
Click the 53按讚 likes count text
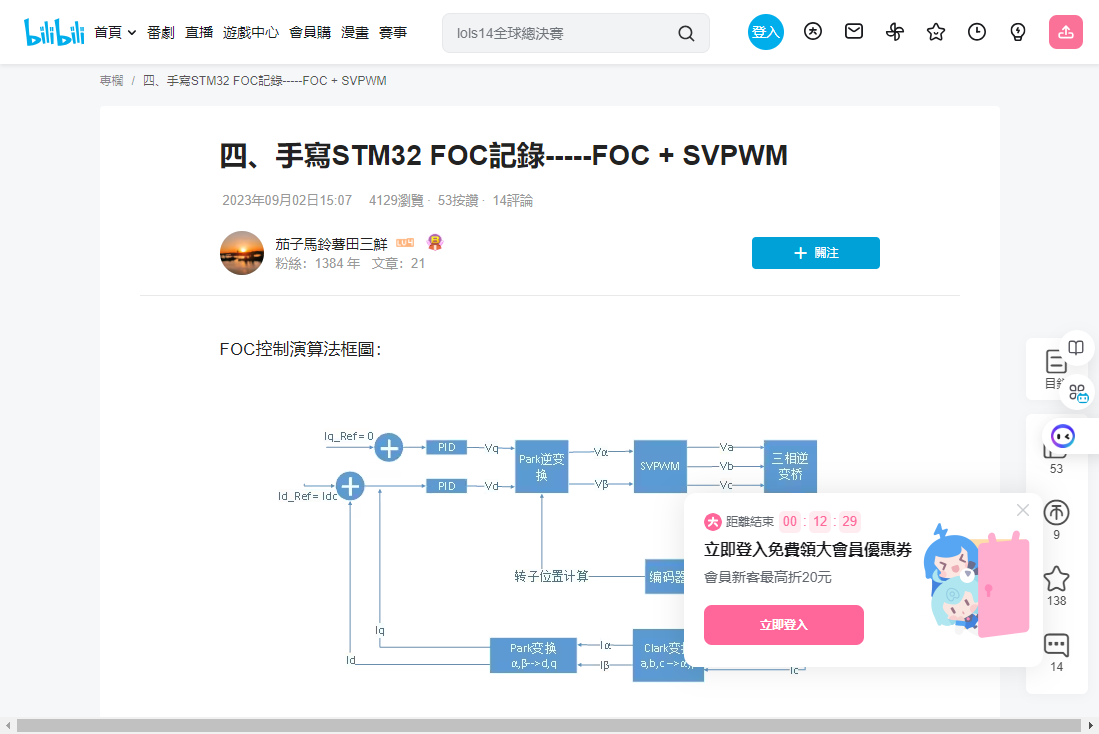pos(458,201)
